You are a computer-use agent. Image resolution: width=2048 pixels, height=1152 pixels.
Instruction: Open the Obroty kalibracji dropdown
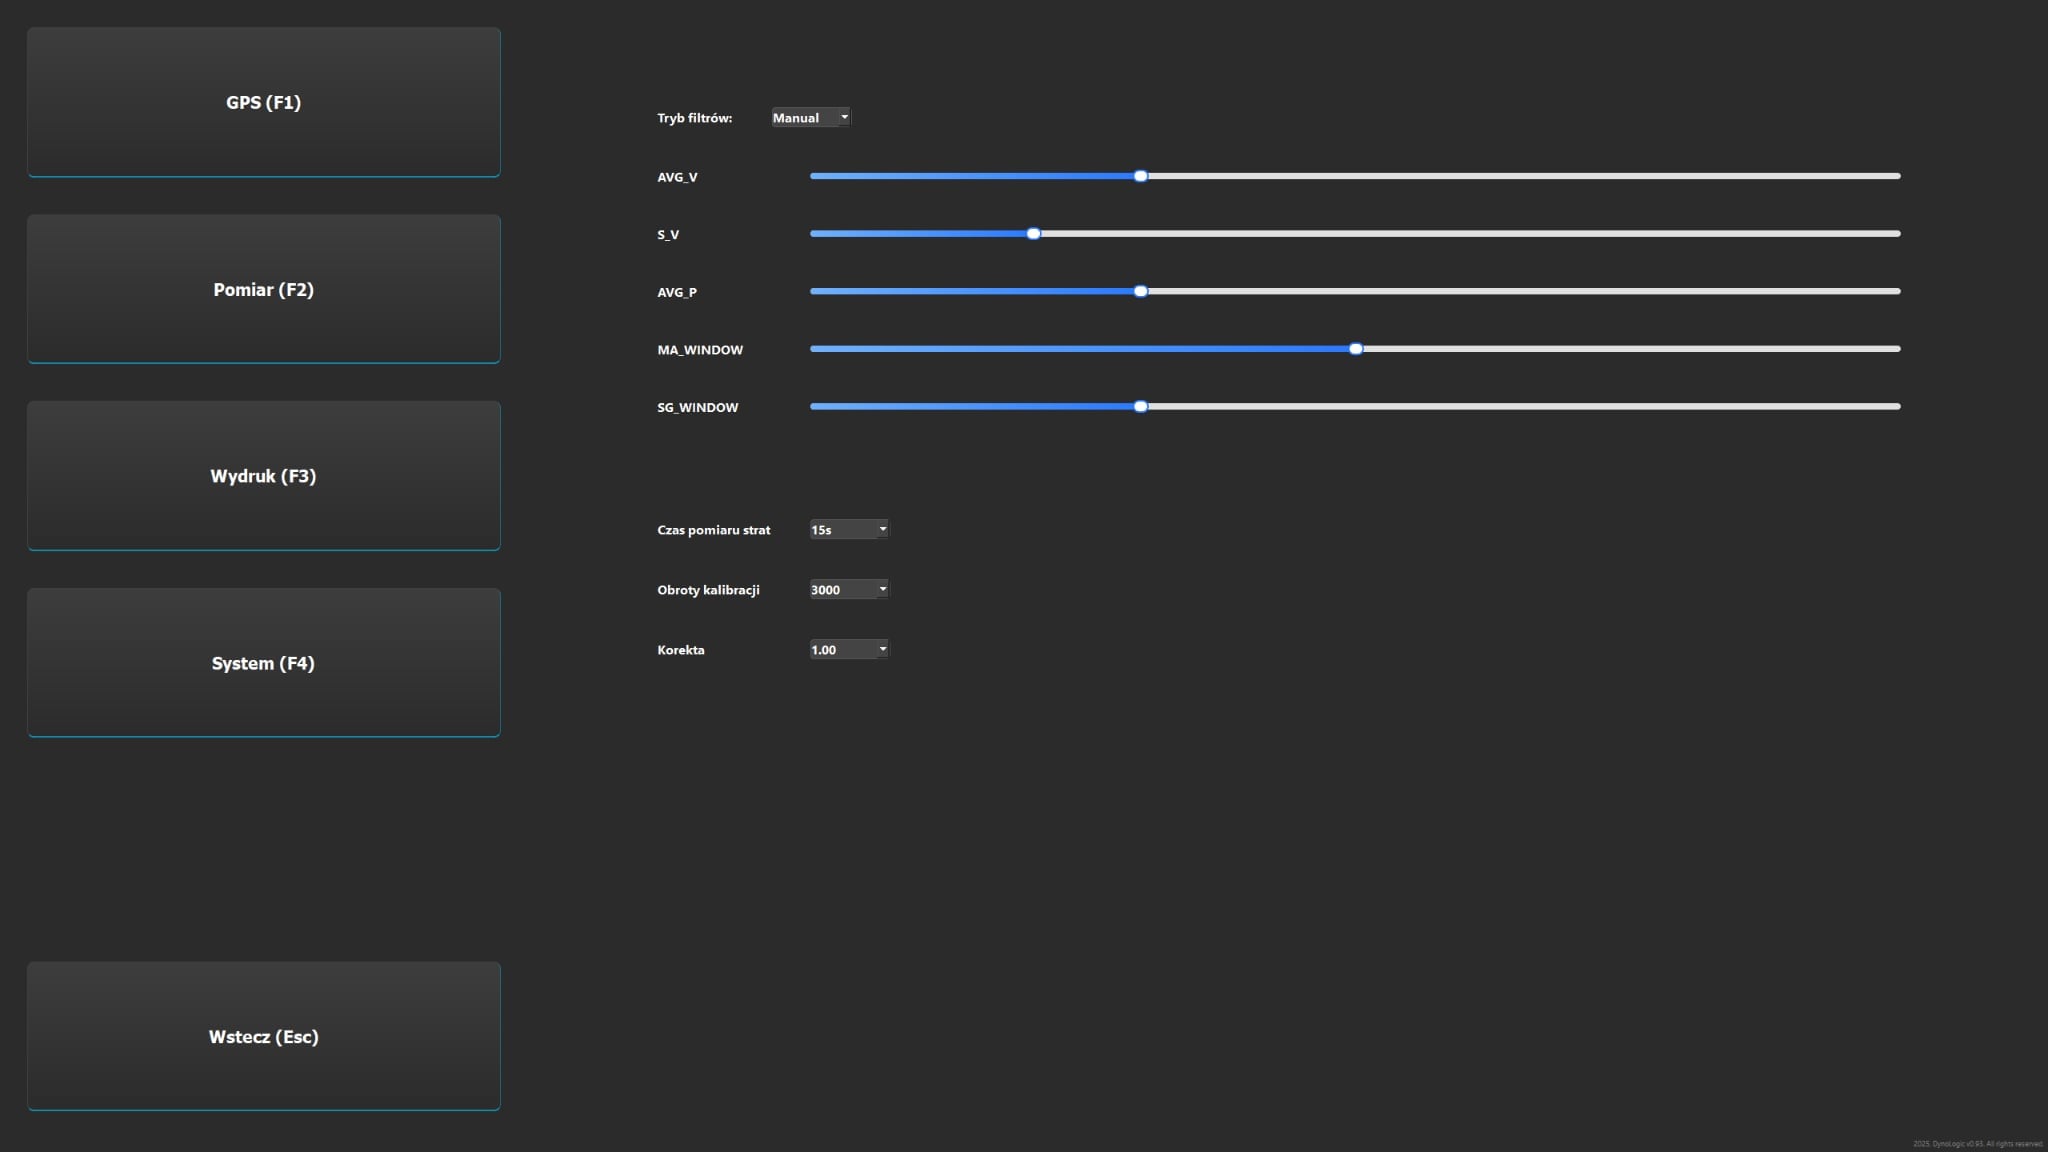(849, 590)
